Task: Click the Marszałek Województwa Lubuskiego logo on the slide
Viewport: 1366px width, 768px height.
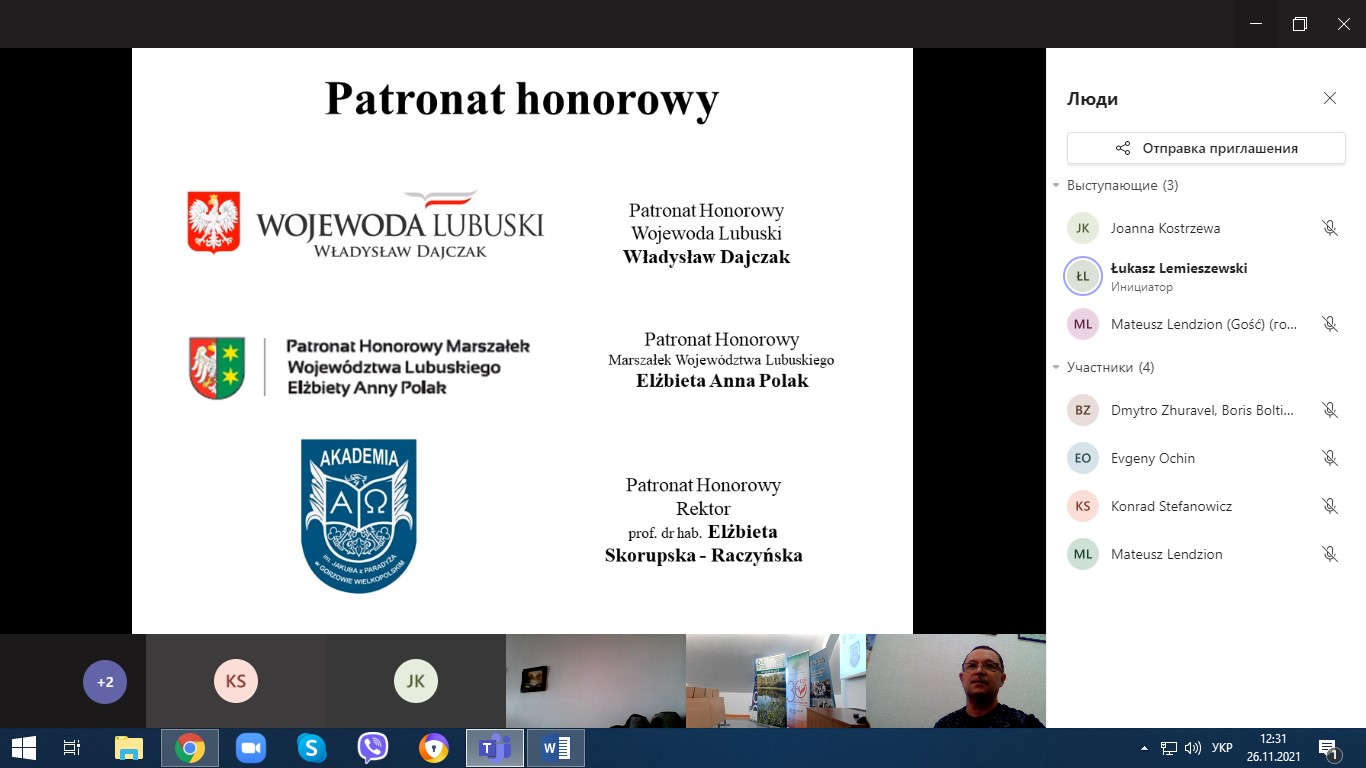Action: click(x=360, y=367)
